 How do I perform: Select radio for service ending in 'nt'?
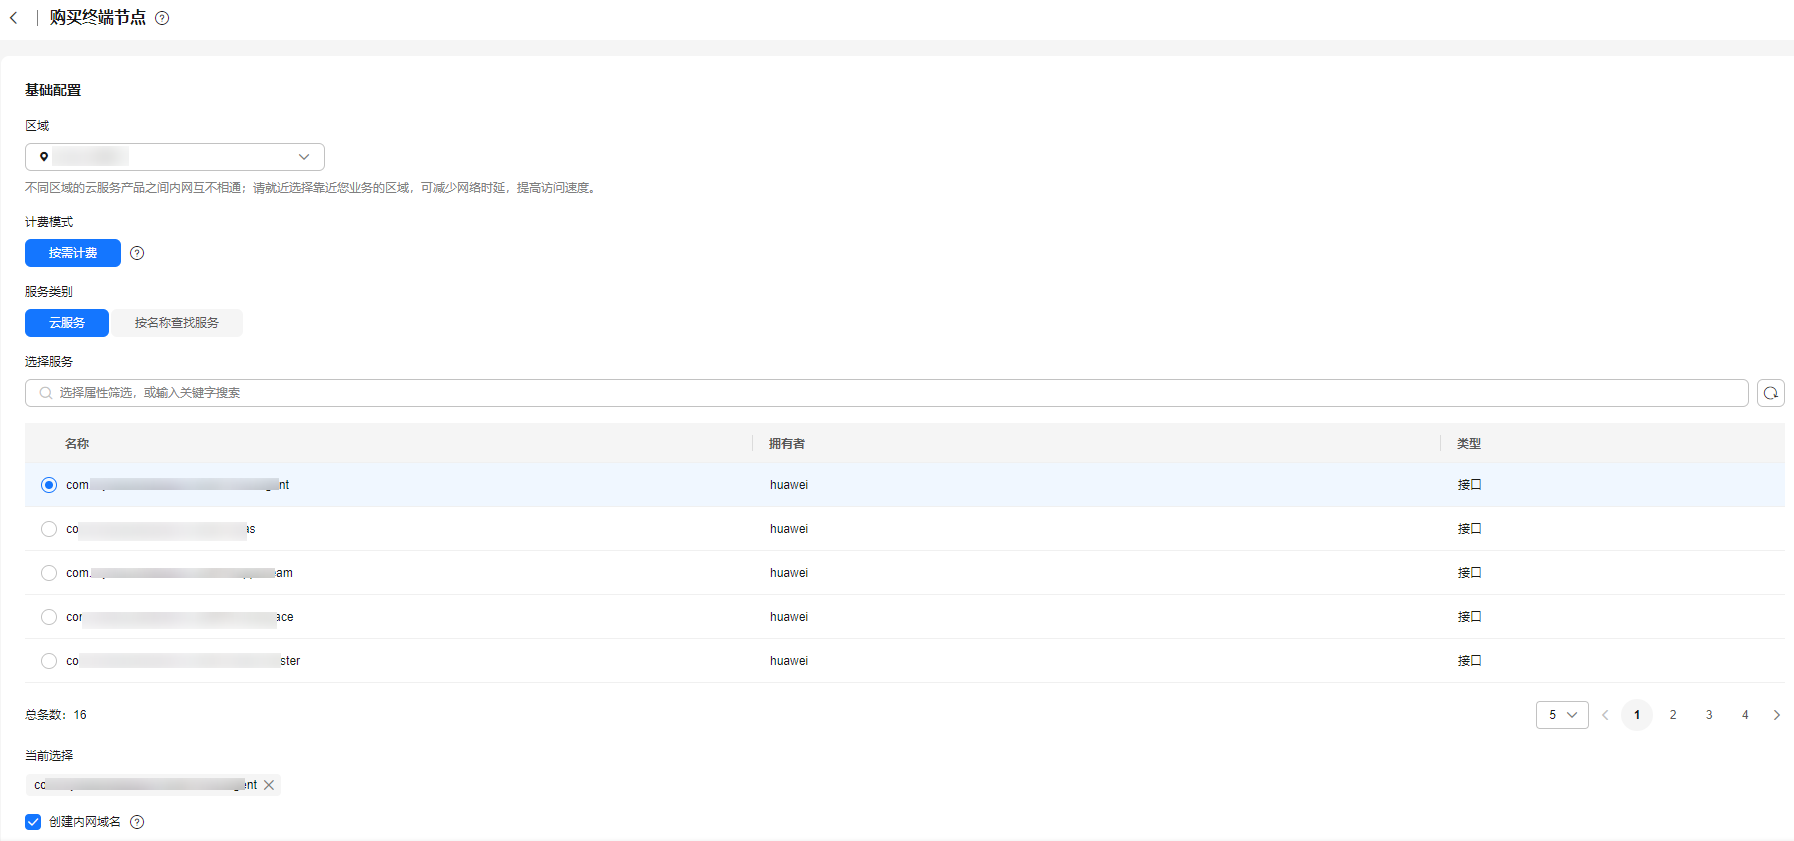[x=49, y=485]
